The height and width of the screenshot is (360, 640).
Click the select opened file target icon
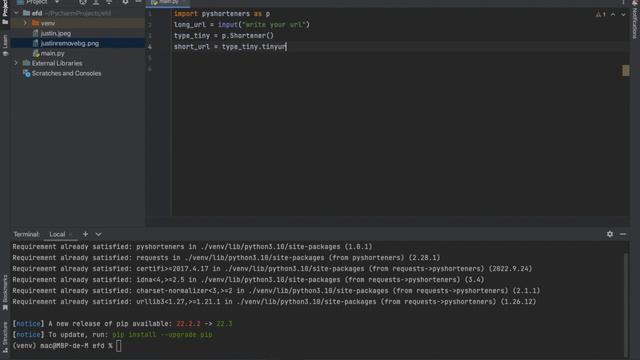coord(83,2)
